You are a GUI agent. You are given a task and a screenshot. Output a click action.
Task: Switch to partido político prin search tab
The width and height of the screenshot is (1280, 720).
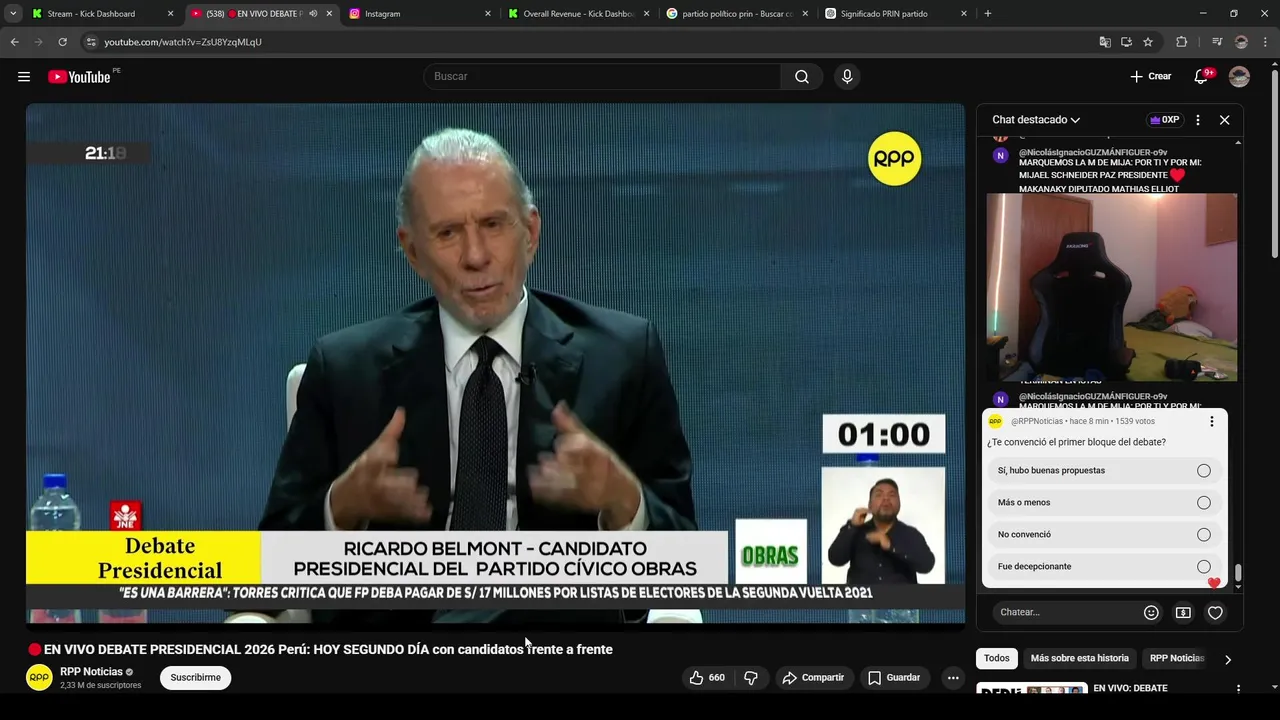[x=737, y=14]
